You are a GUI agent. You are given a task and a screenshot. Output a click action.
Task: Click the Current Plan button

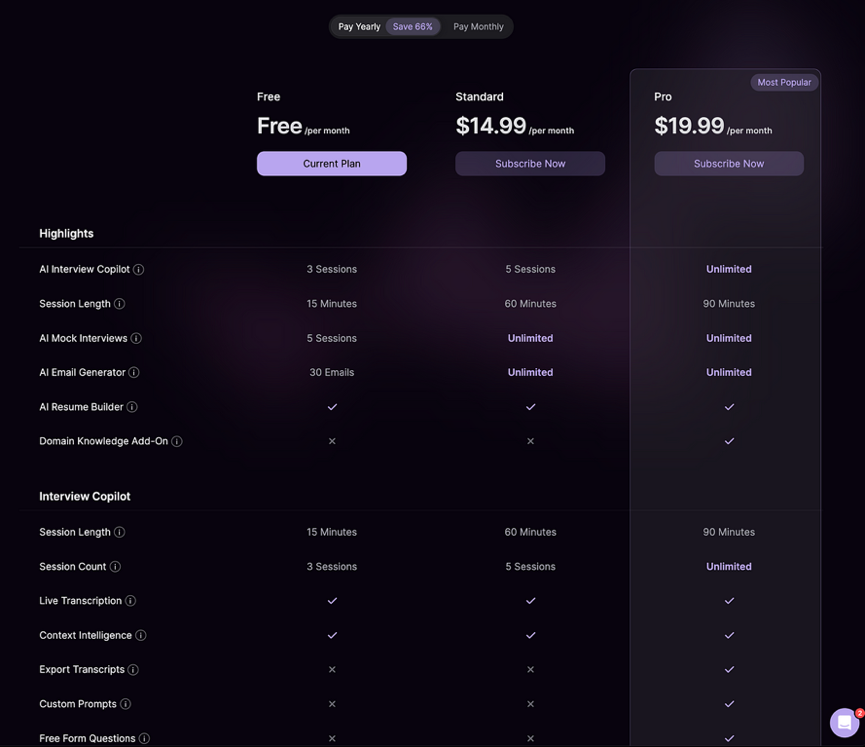[x=332, y=164]
